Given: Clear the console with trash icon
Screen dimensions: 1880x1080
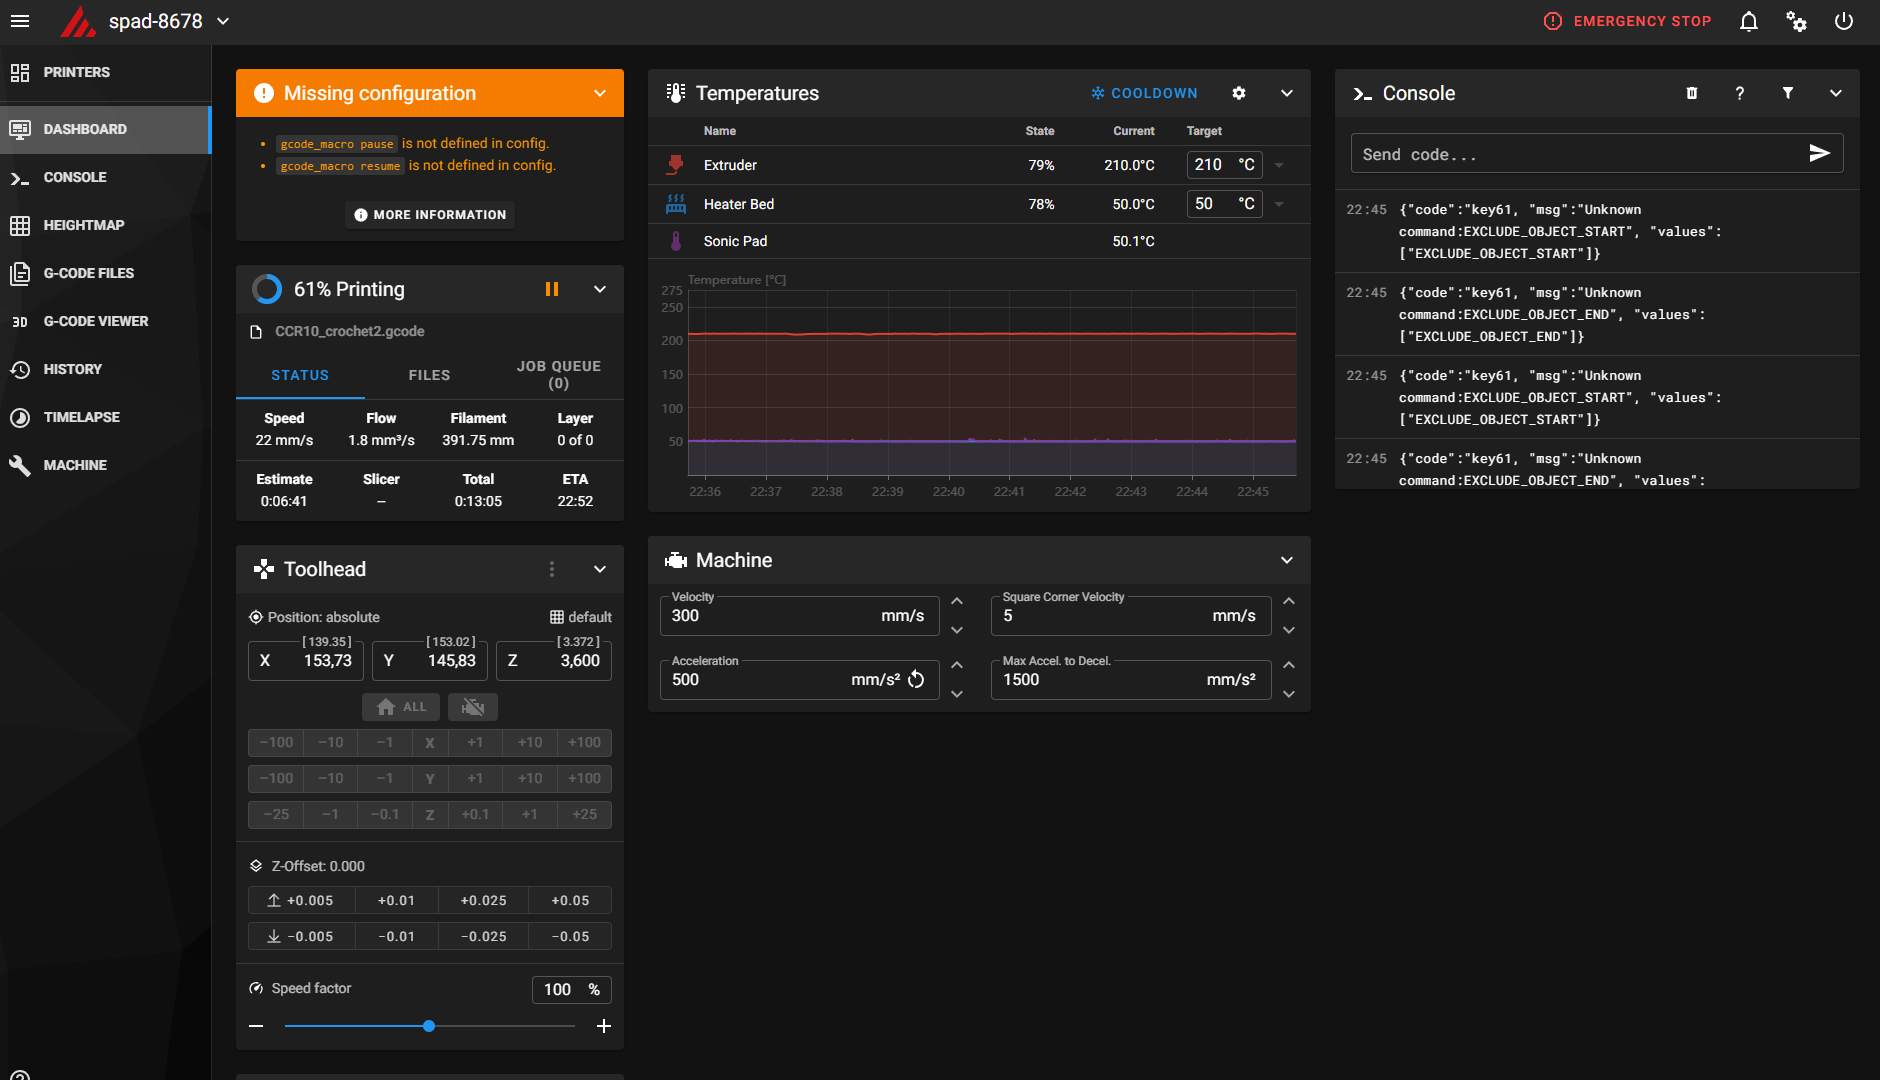Looking at the screenshot, I should (x=1692, y=93).
